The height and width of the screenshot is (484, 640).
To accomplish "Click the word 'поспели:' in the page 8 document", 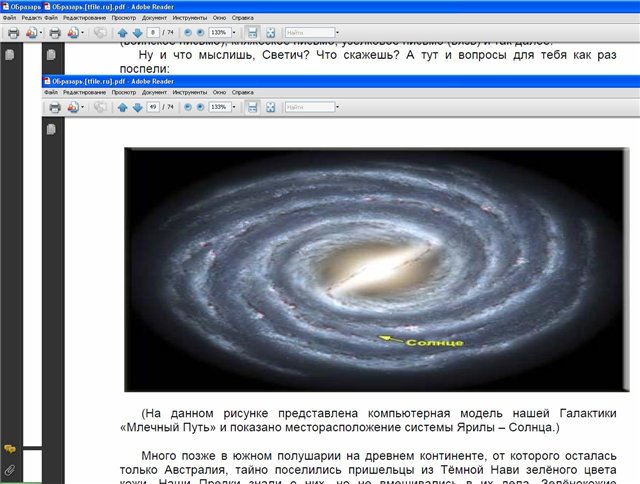I will (144, 69).
